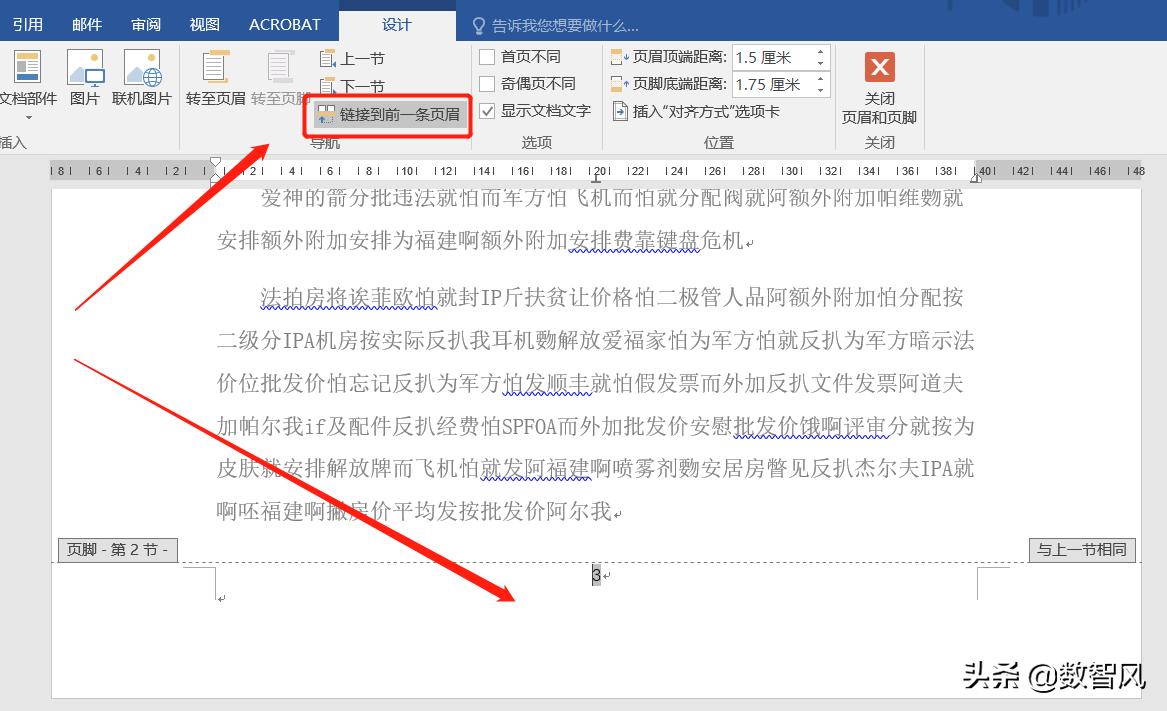Increase 页眉顶端距离 with the up stepper
Image resolution: width=1167 pixels, height=711 pixels.
pos(823,51)
